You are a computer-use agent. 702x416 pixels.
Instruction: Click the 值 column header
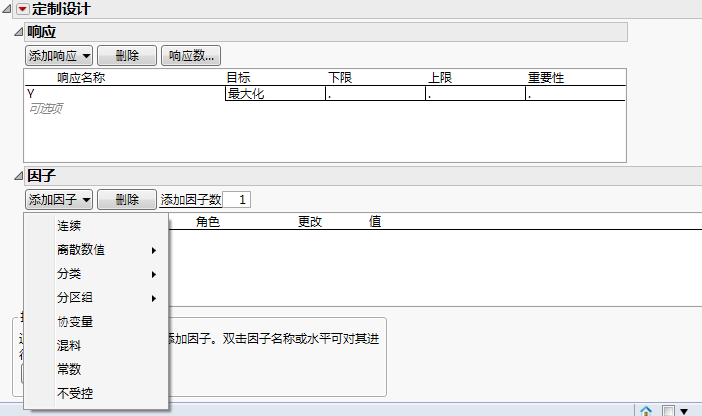[375, 222]
